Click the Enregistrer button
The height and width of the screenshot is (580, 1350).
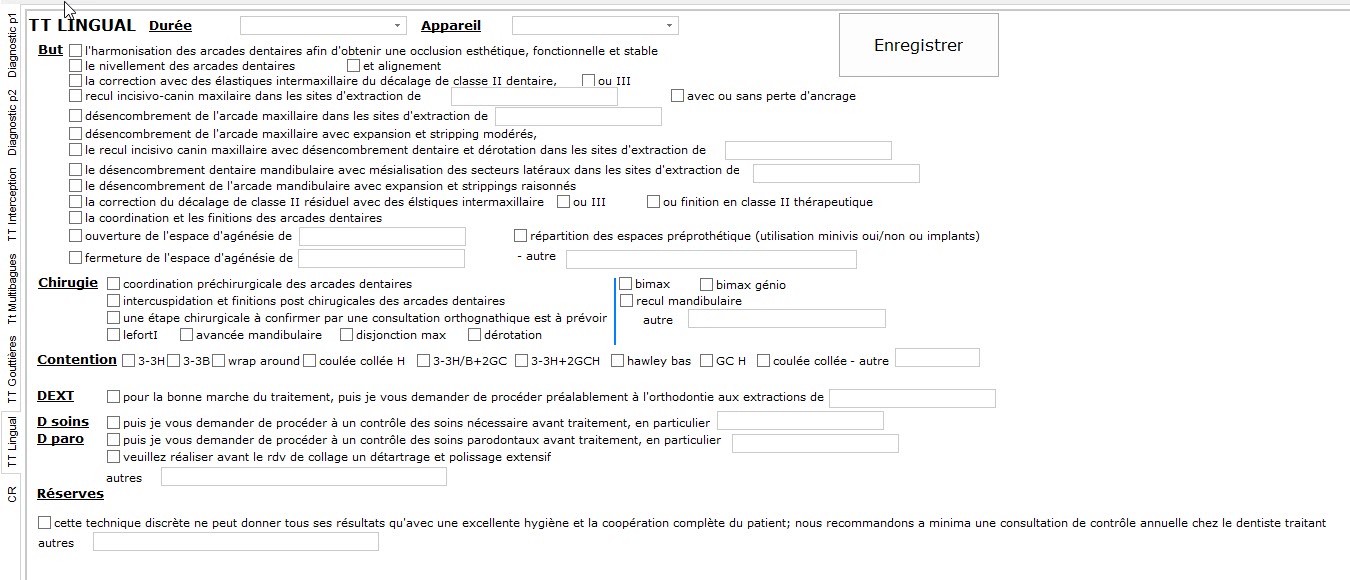tap(917, 44)
